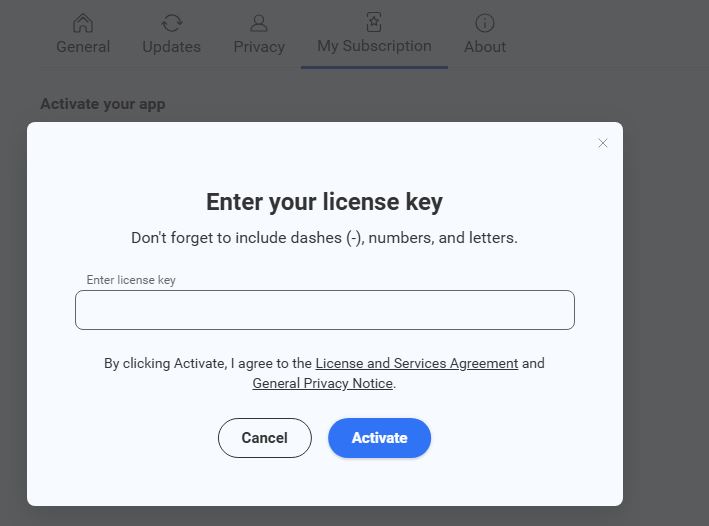
Task: Click the "Enter your license key" dialog heading
Action: tap(324, 202)
